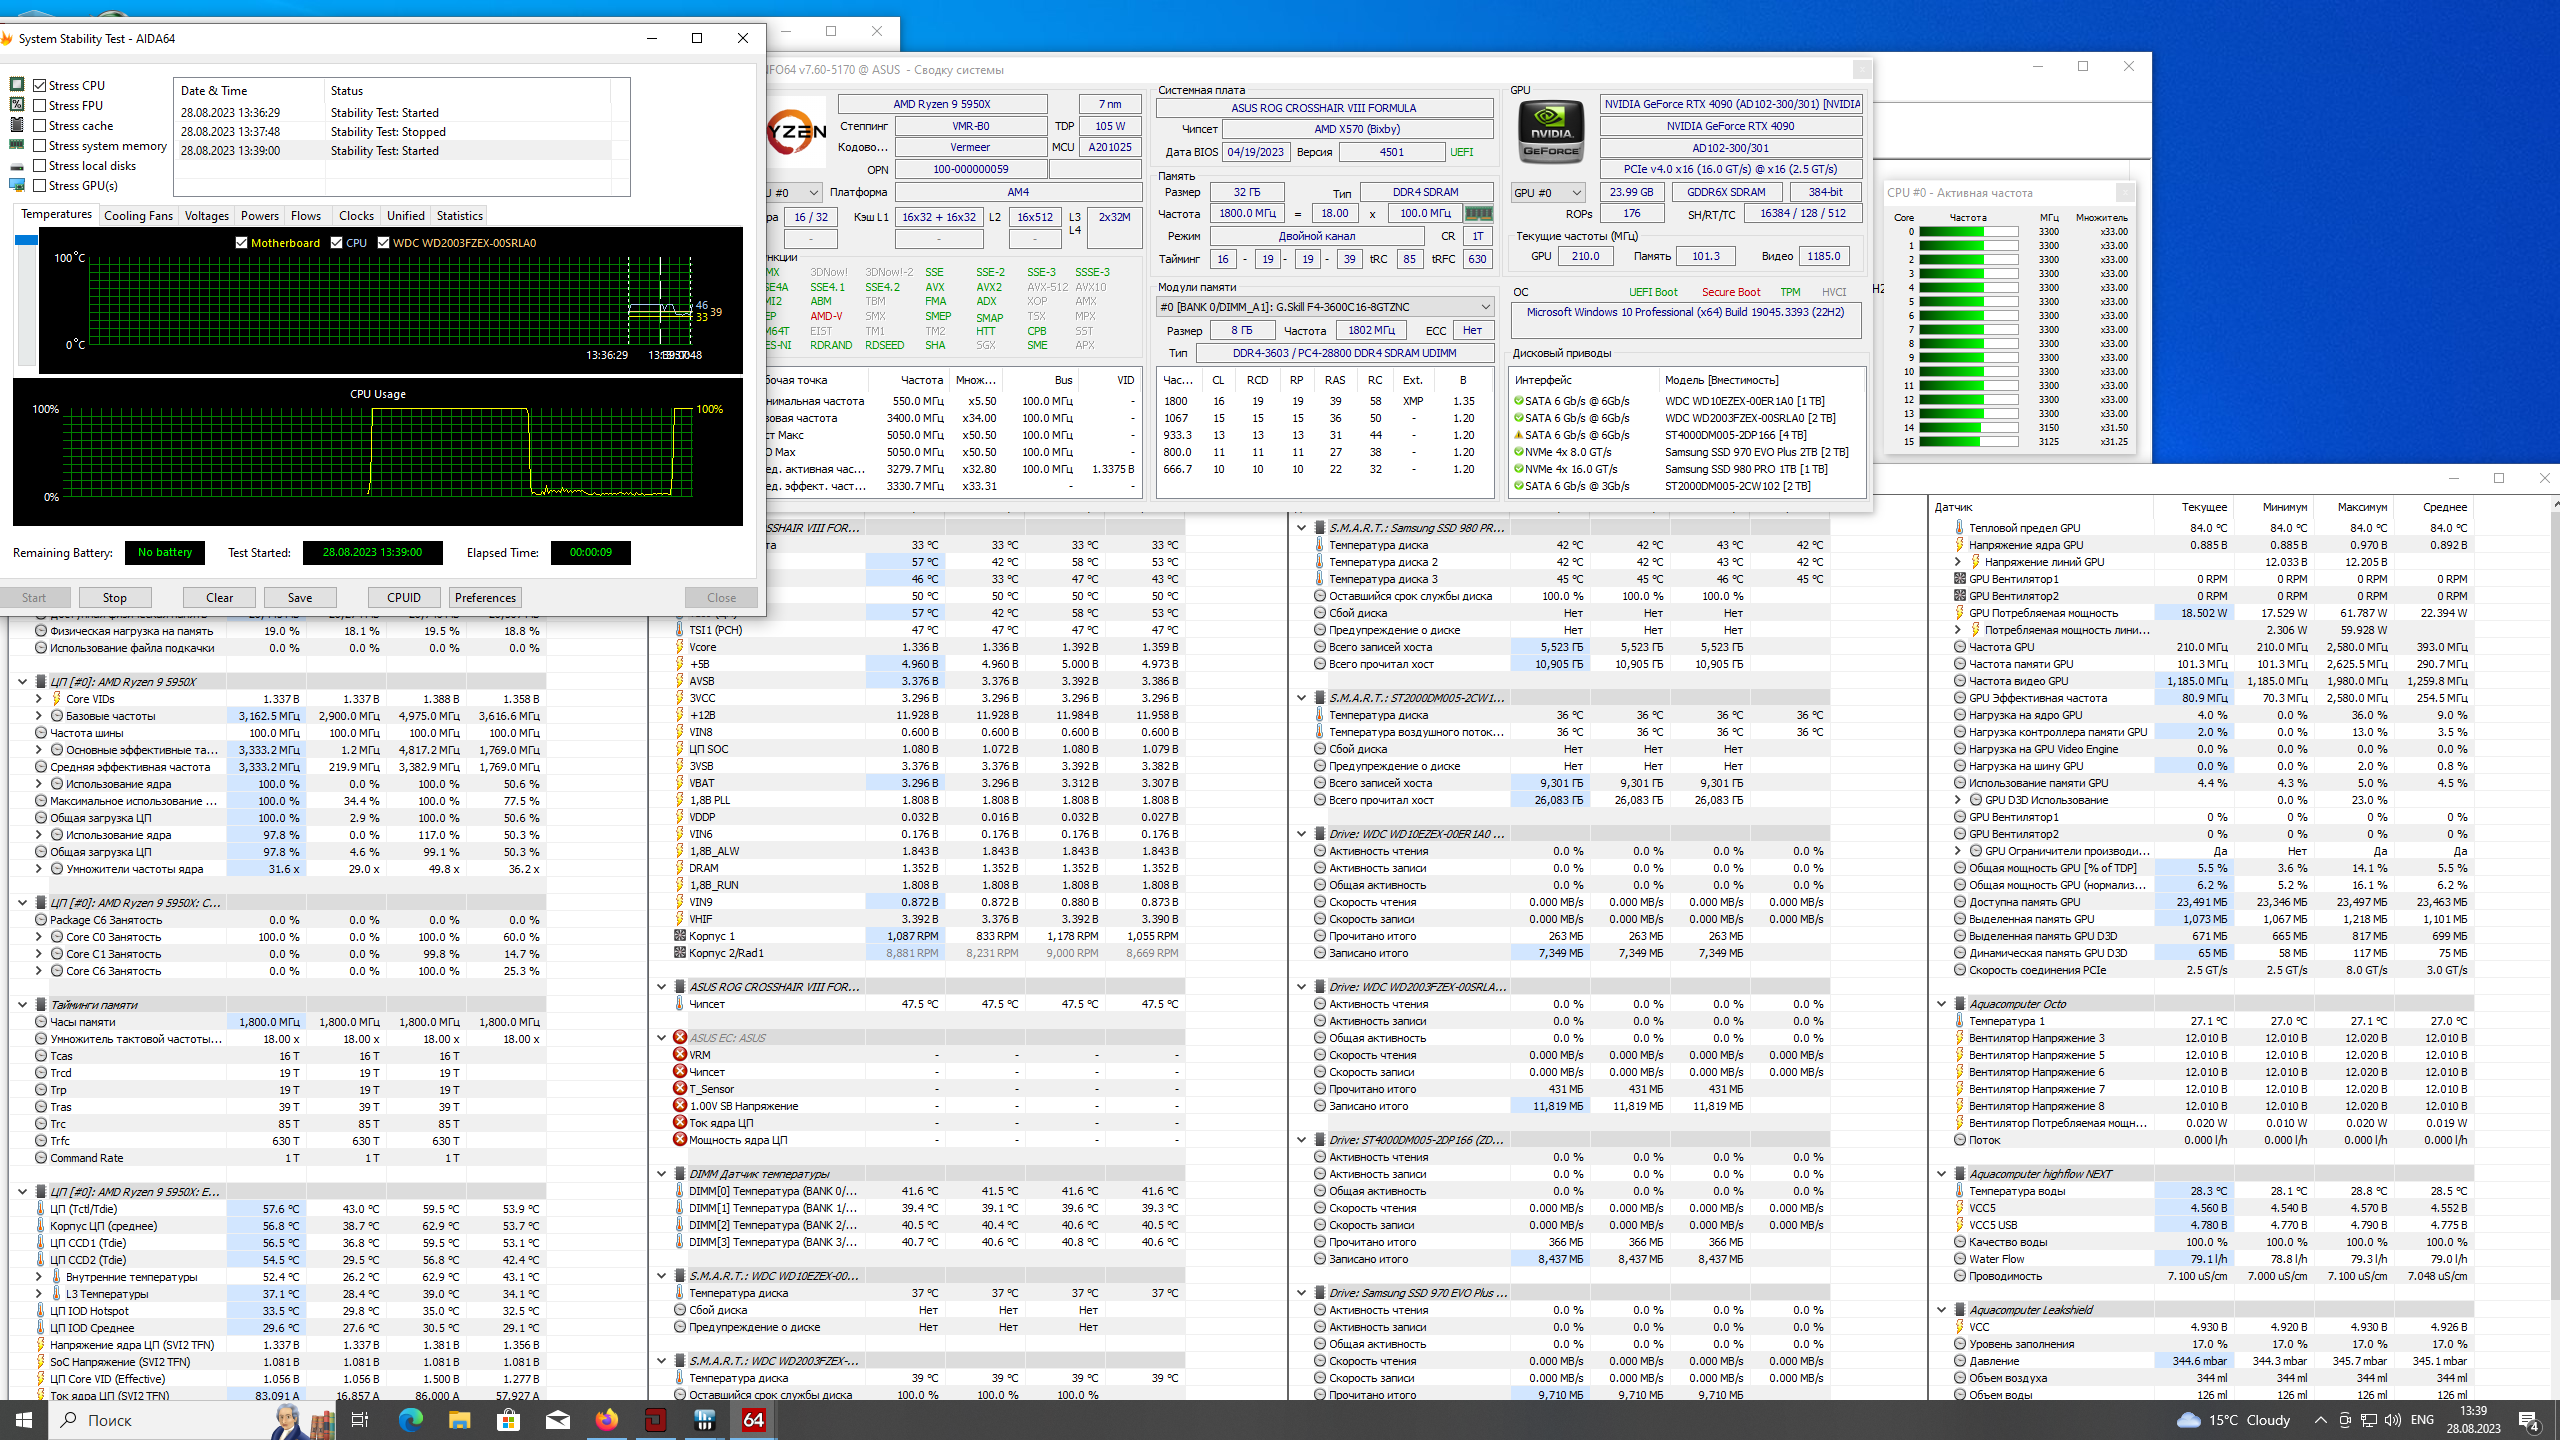Viewport: 2560px width, 1440px height.
Task: Open the HWiNFO taskbar icon
Action: [x=704, y=1419]
